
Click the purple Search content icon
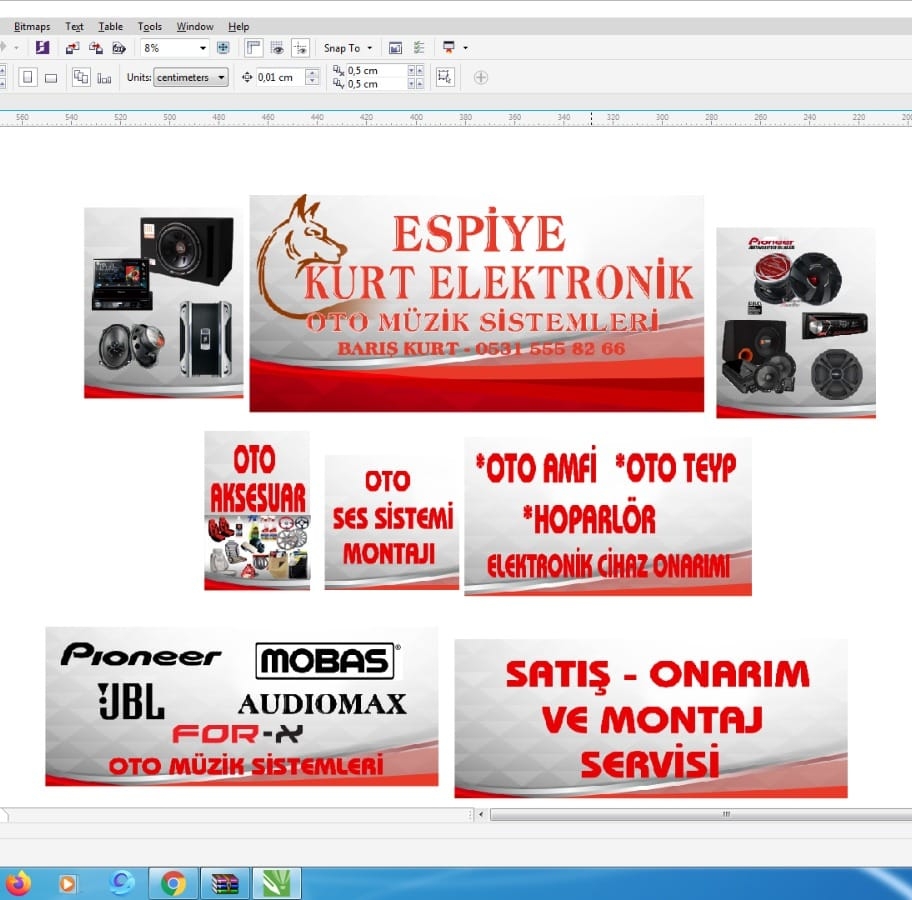(x=42, y=48)
